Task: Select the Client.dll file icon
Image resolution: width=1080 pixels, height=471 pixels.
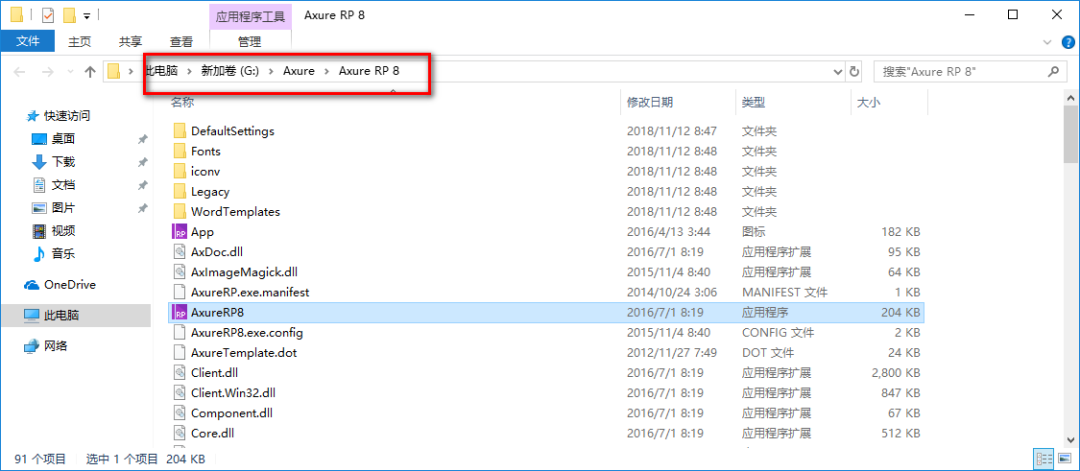Action: [180, 373]
